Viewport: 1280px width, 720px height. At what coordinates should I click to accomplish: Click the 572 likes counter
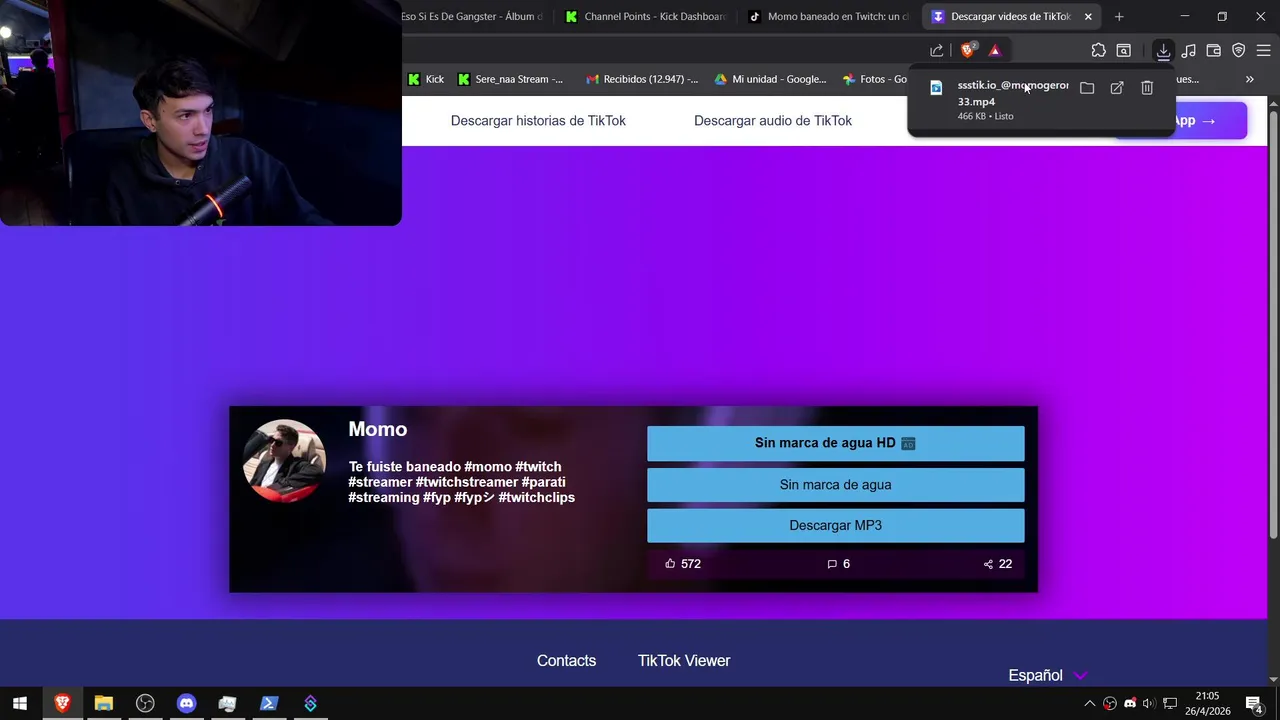pyautogui.click(x=683, y=564)
